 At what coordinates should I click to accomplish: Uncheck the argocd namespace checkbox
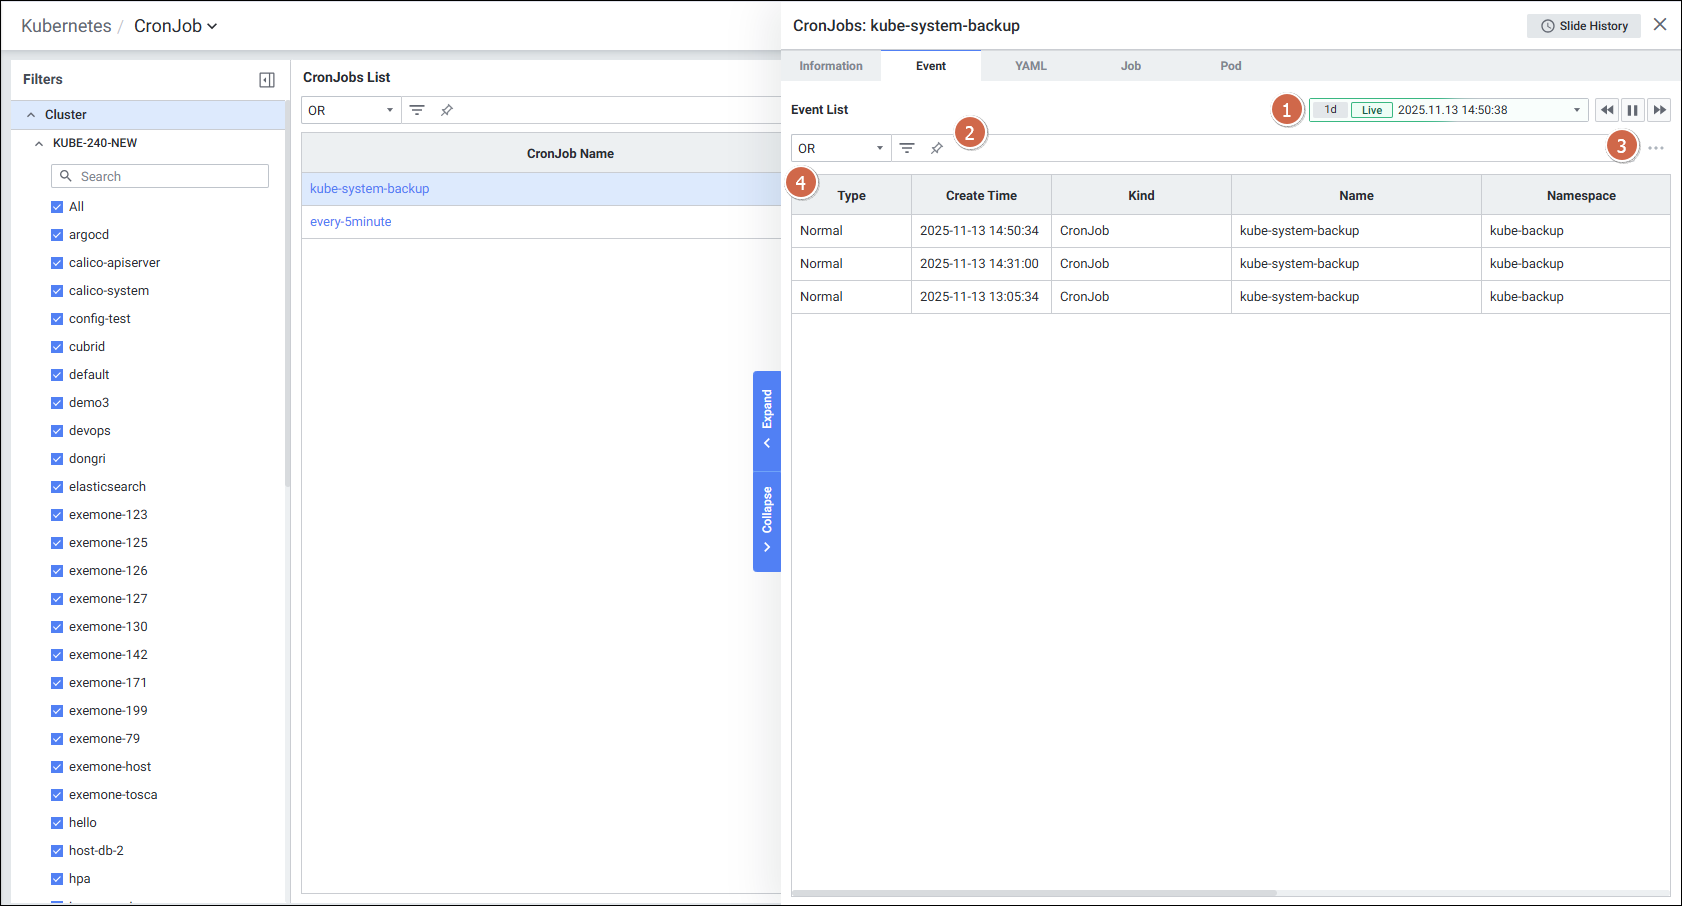57,235
